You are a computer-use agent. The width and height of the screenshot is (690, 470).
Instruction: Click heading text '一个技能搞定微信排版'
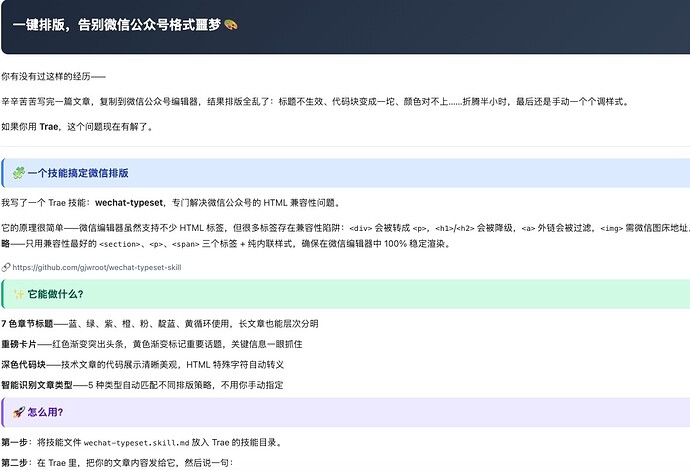click(78, 173)
